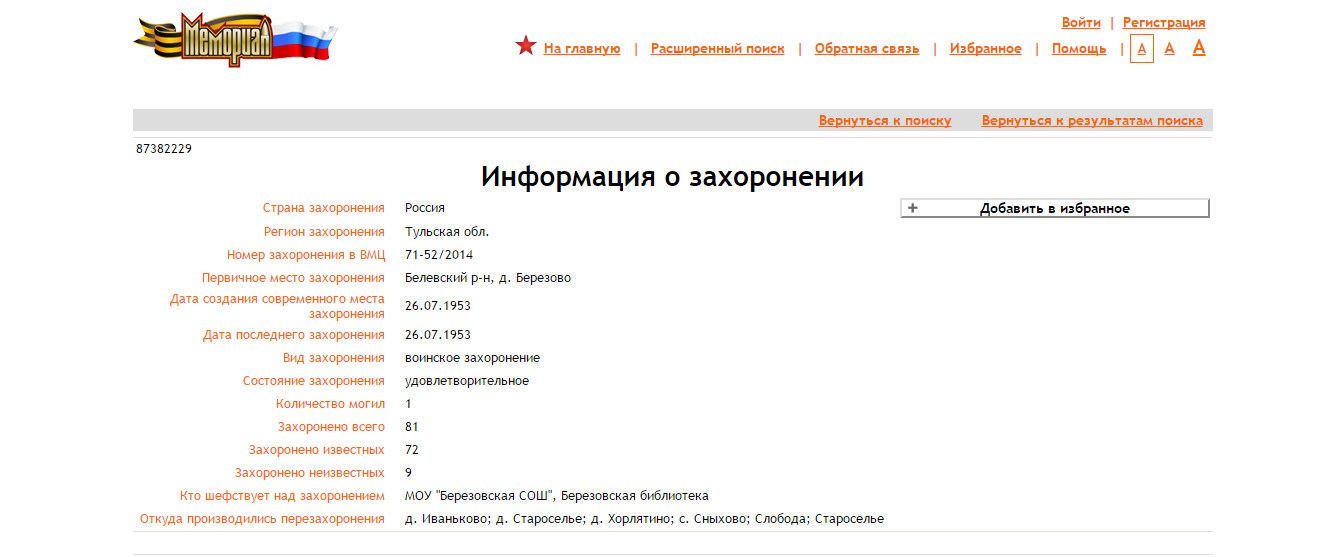Screen dimensions: 1326x557
Task: Click the Мемориал logo with the flag
Action: tap(235, 39)
